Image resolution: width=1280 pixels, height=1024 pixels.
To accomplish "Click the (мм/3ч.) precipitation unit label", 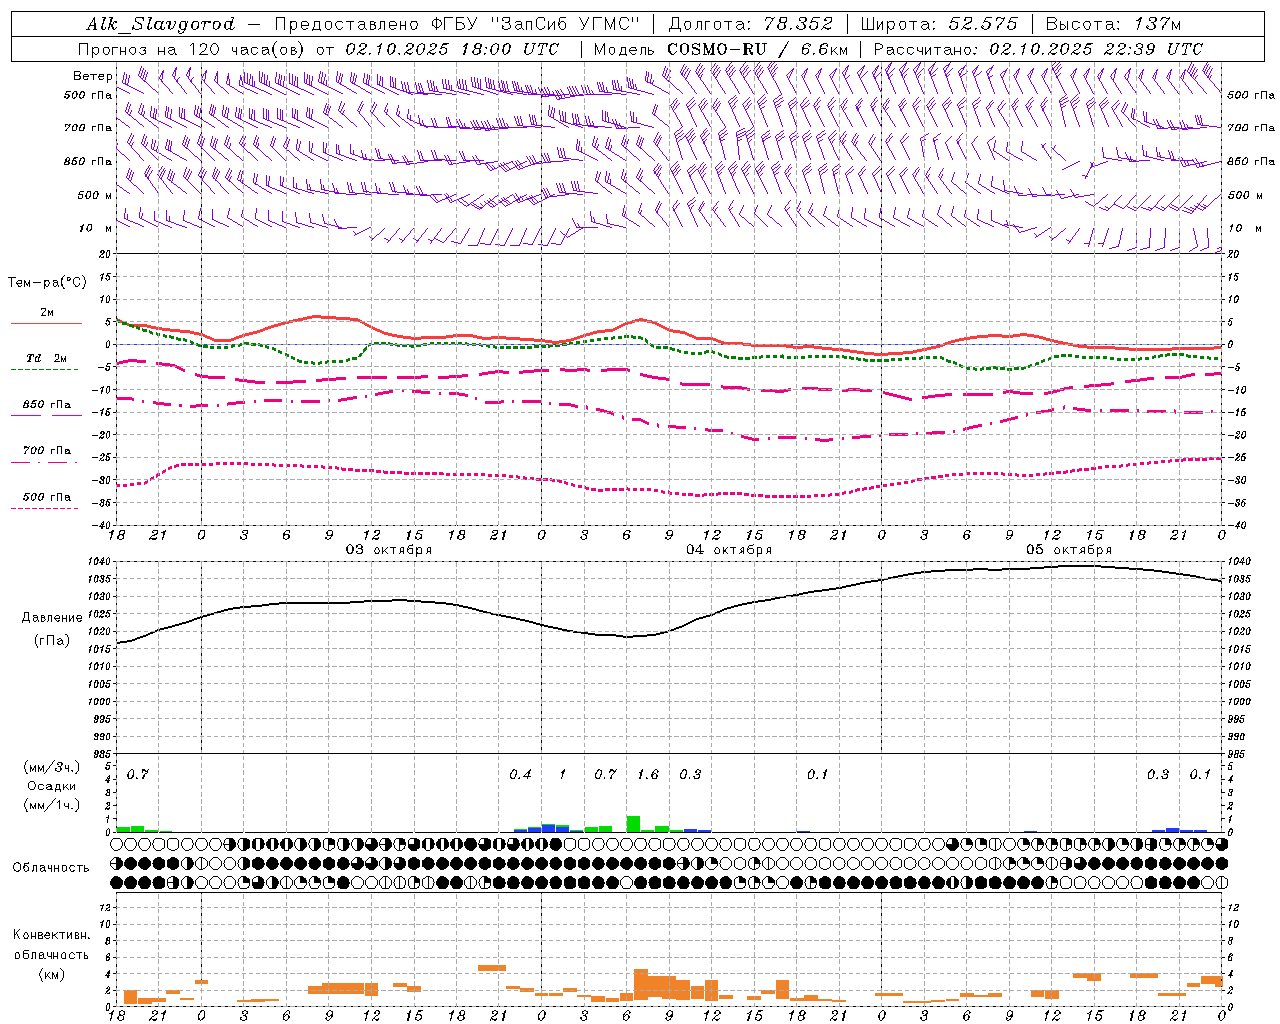I will [x=52, y=767].
